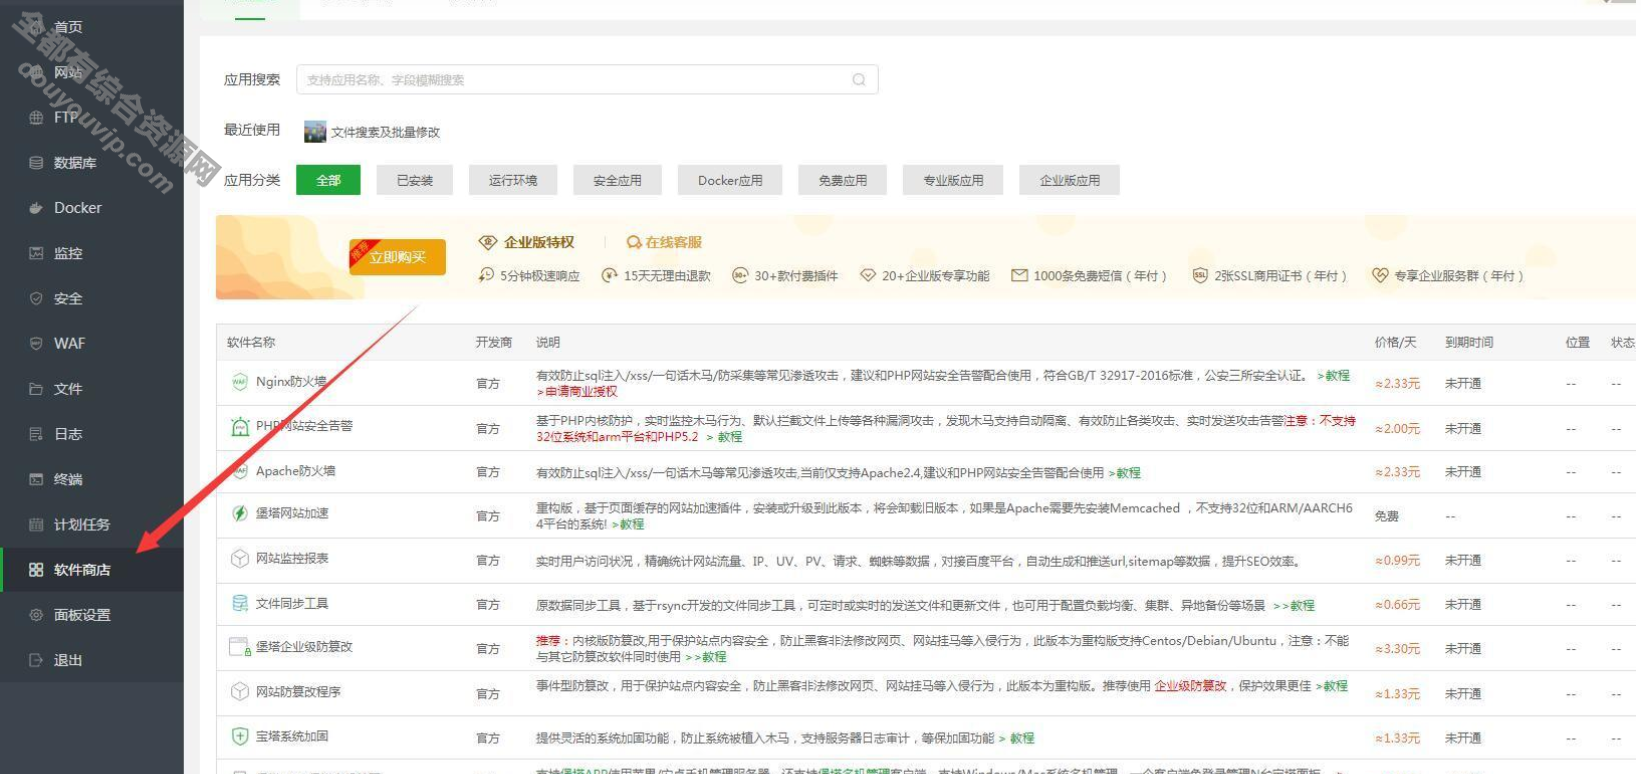Click the 企业级防篡改 red link
This screenshot has height=774, width=1641.
(1190, 685)
